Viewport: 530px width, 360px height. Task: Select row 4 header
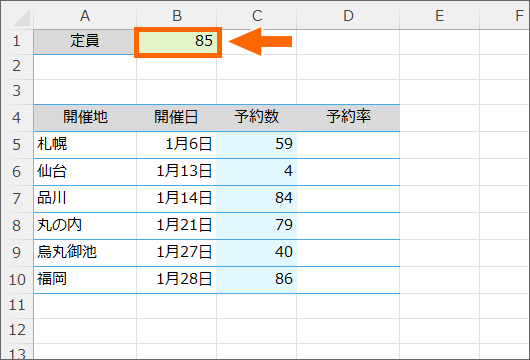pyautogui.click(x=17, y=118)
